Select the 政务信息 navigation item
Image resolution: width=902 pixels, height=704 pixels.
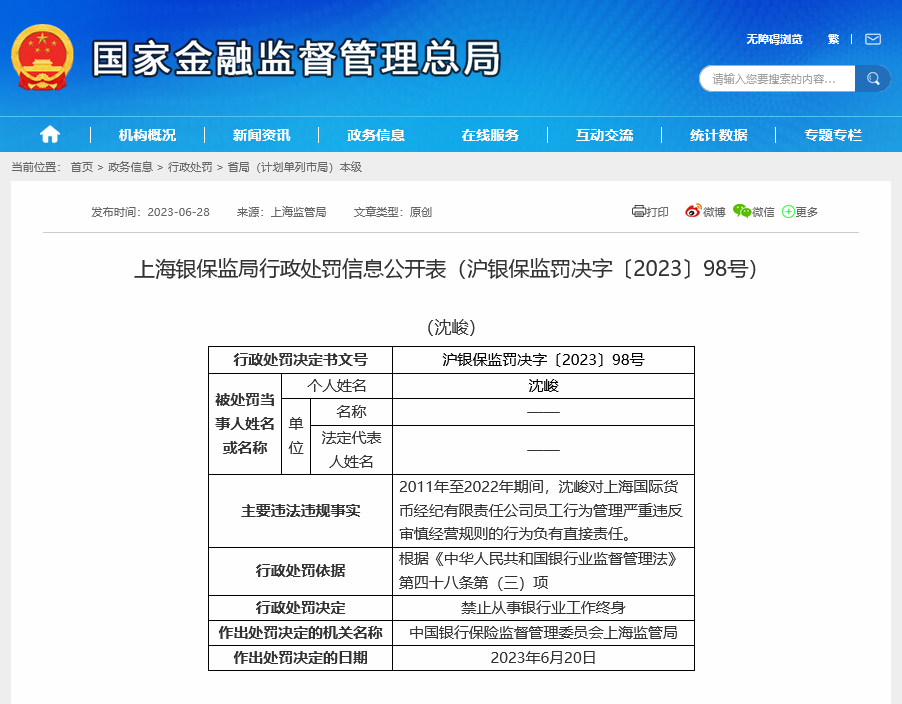point(376,135)
